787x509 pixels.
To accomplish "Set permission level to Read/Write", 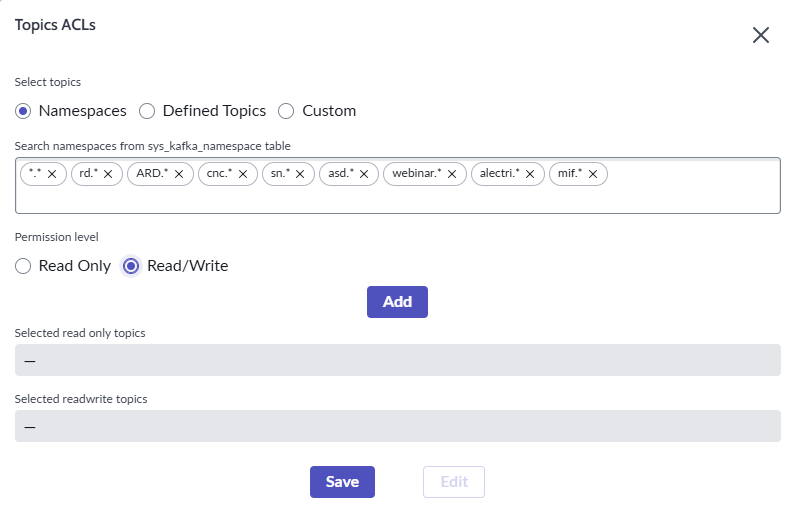I will 131,266.
